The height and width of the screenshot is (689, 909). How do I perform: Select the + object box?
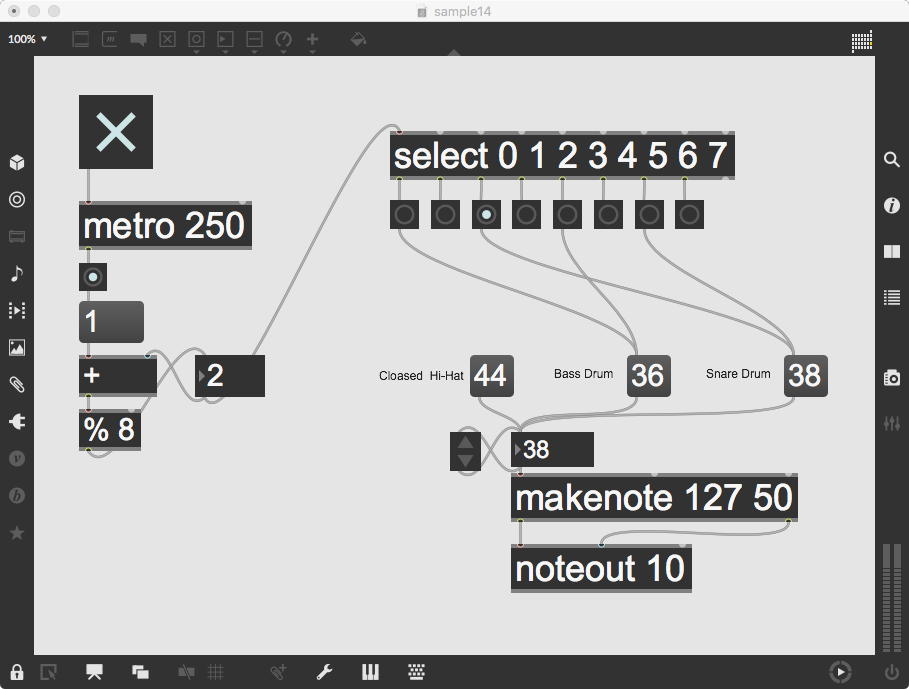tap(118, 376)
